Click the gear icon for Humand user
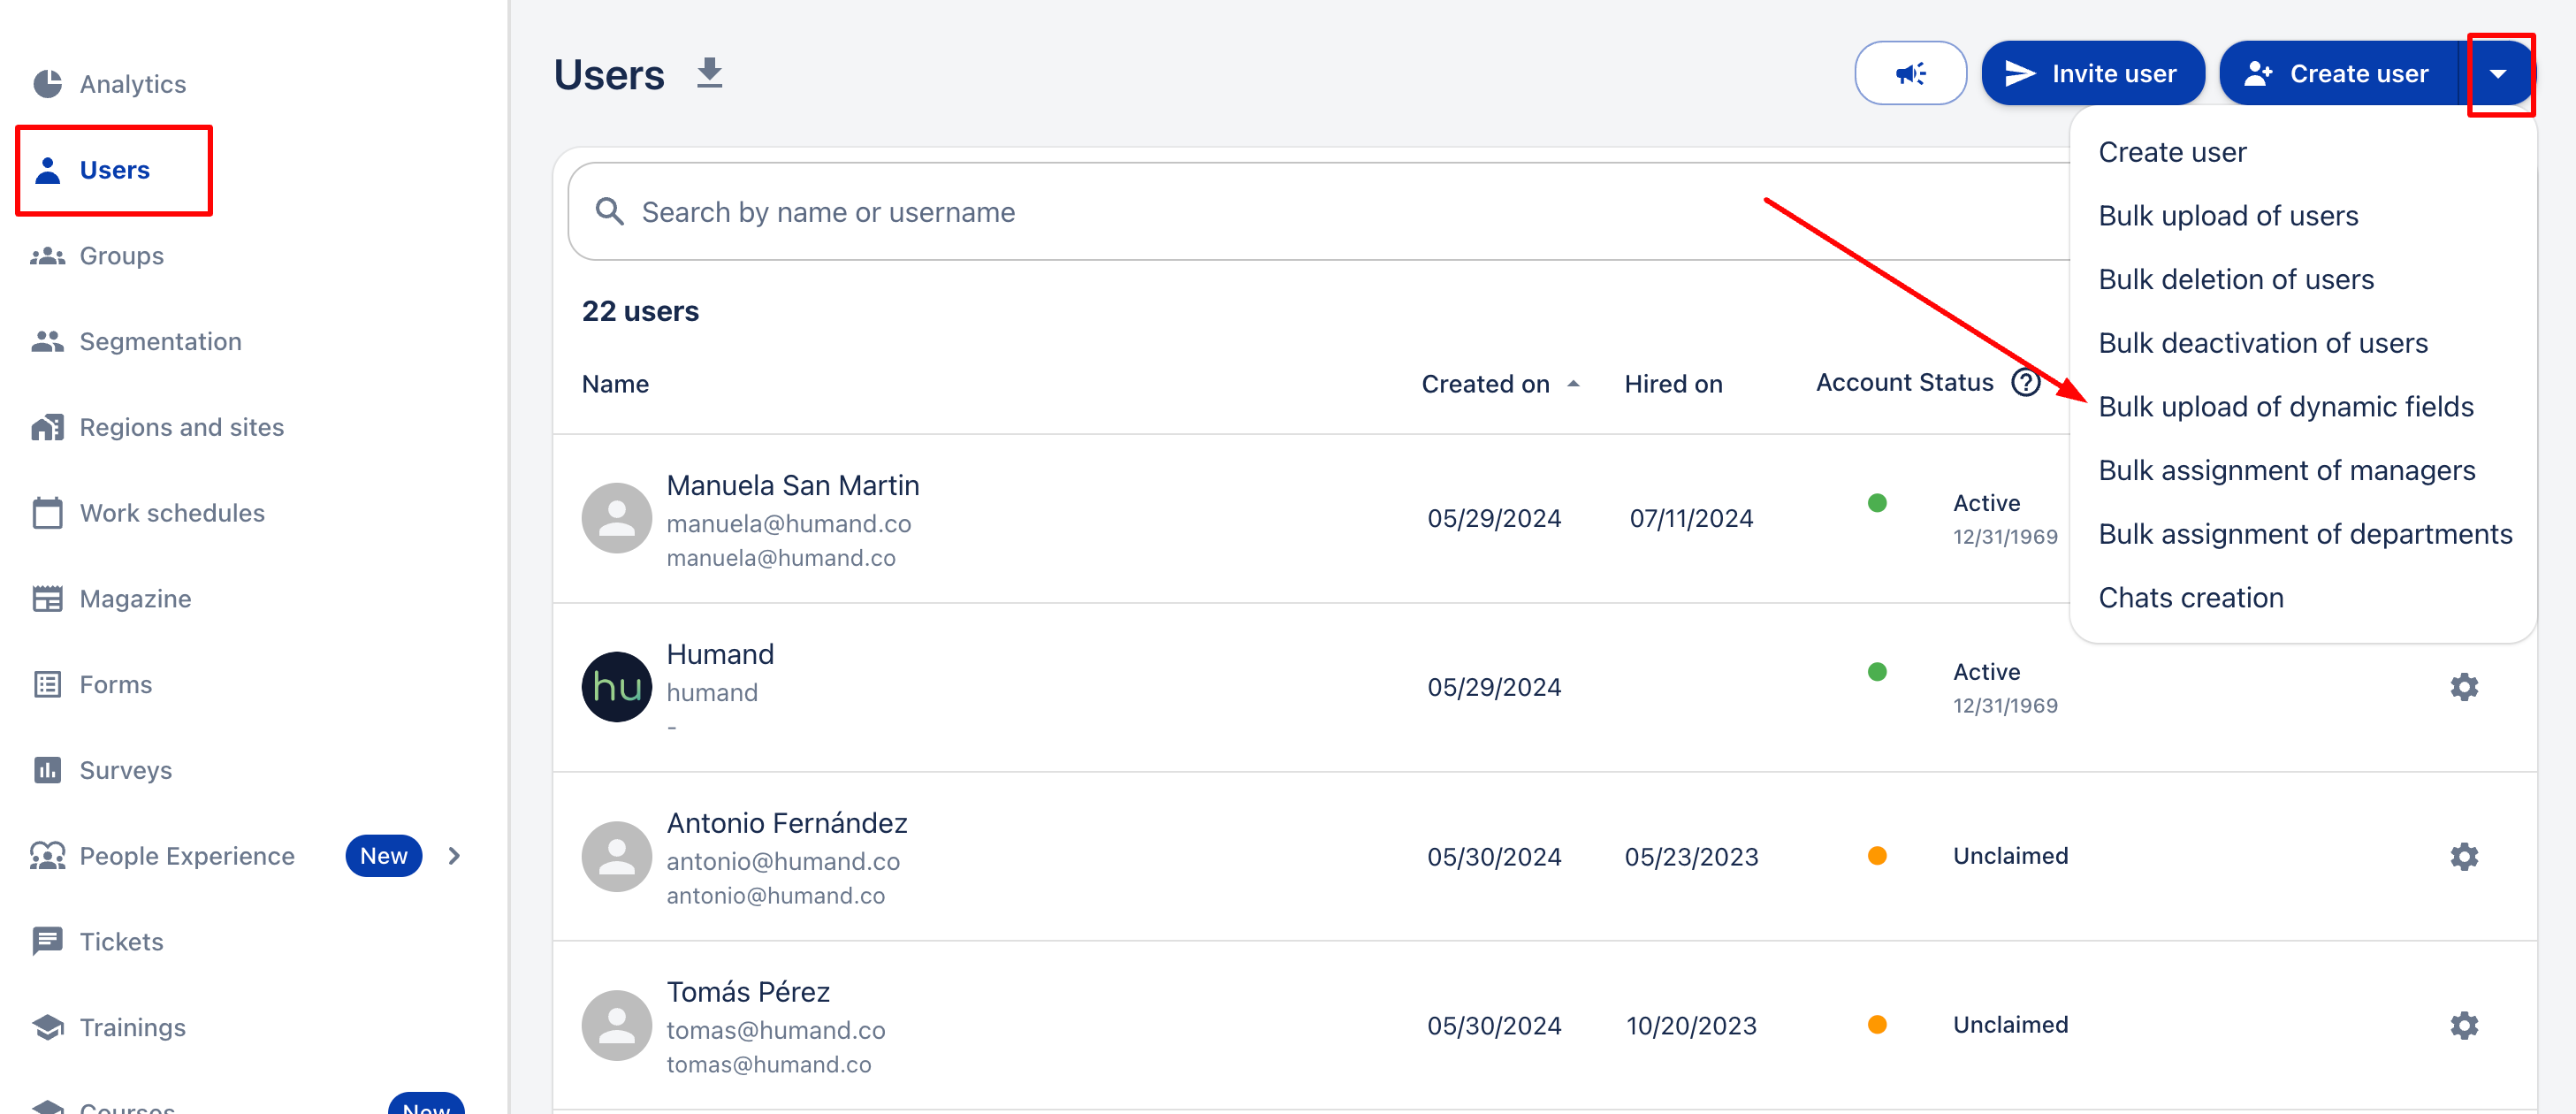The image size is (2576, 1114). click(2463, 687)
